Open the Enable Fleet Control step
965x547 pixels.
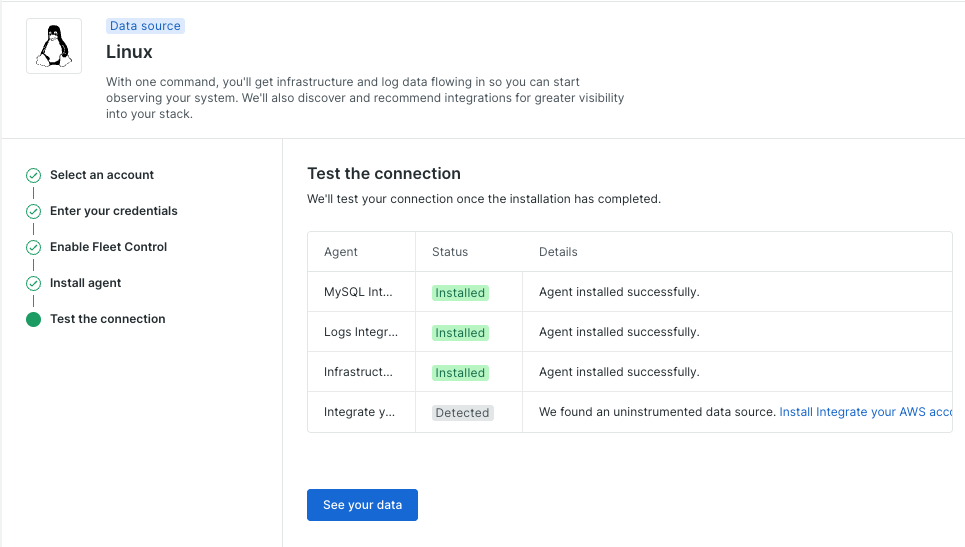tap(109, 247)
